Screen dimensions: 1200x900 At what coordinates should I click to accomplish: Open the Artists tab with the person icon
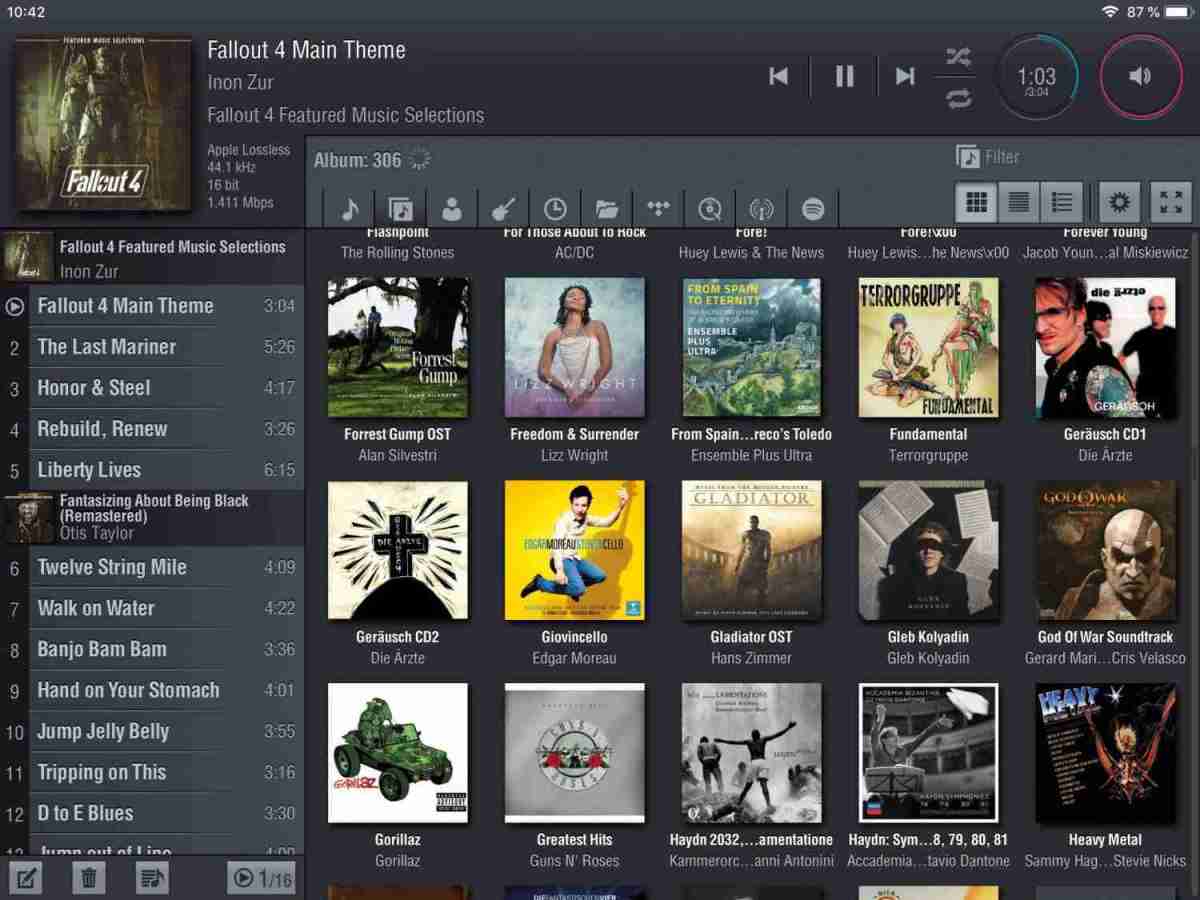(x=452, y=208)
